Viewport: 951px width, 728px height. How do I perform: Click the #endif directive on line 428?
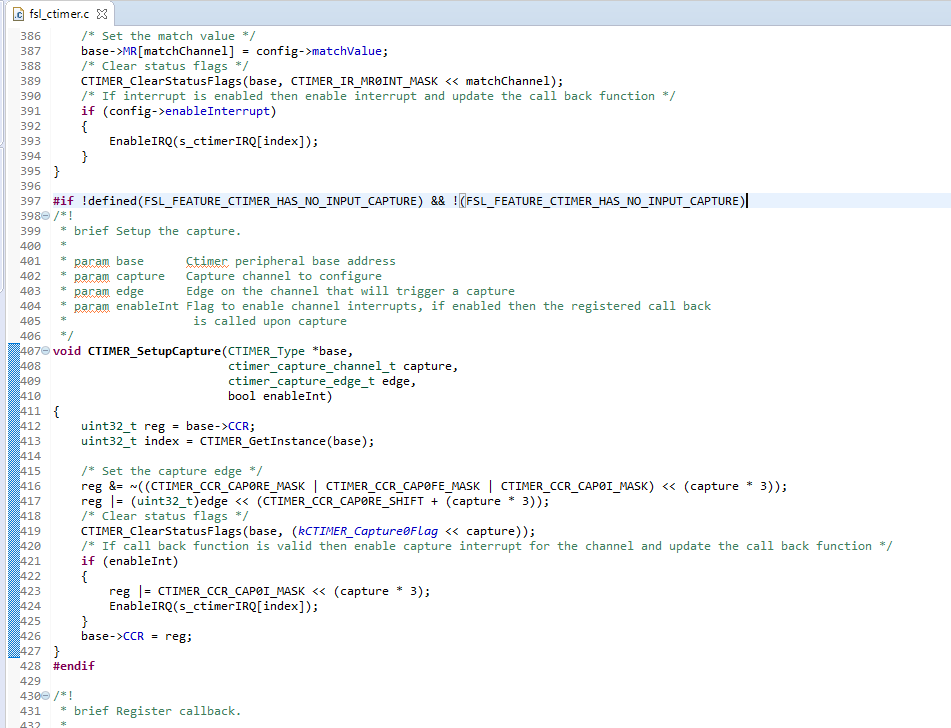(x=73, y=666)
